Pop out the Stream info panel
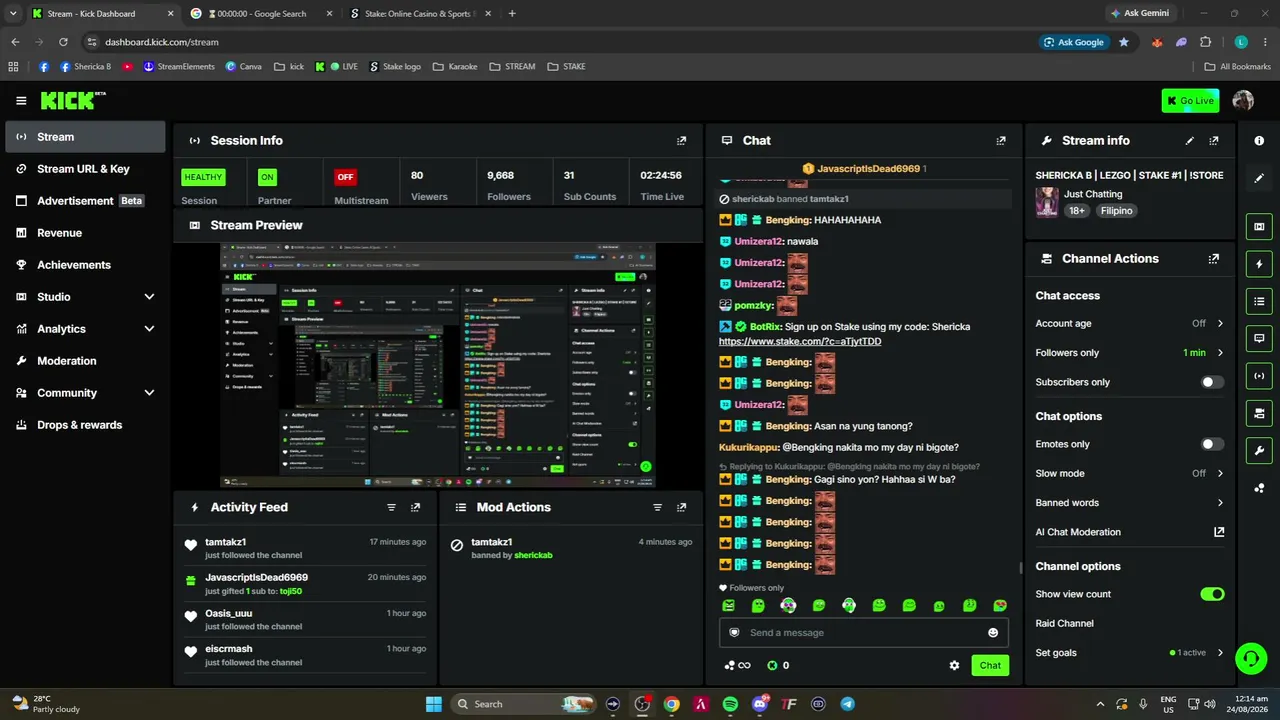 coord(1214,141)
